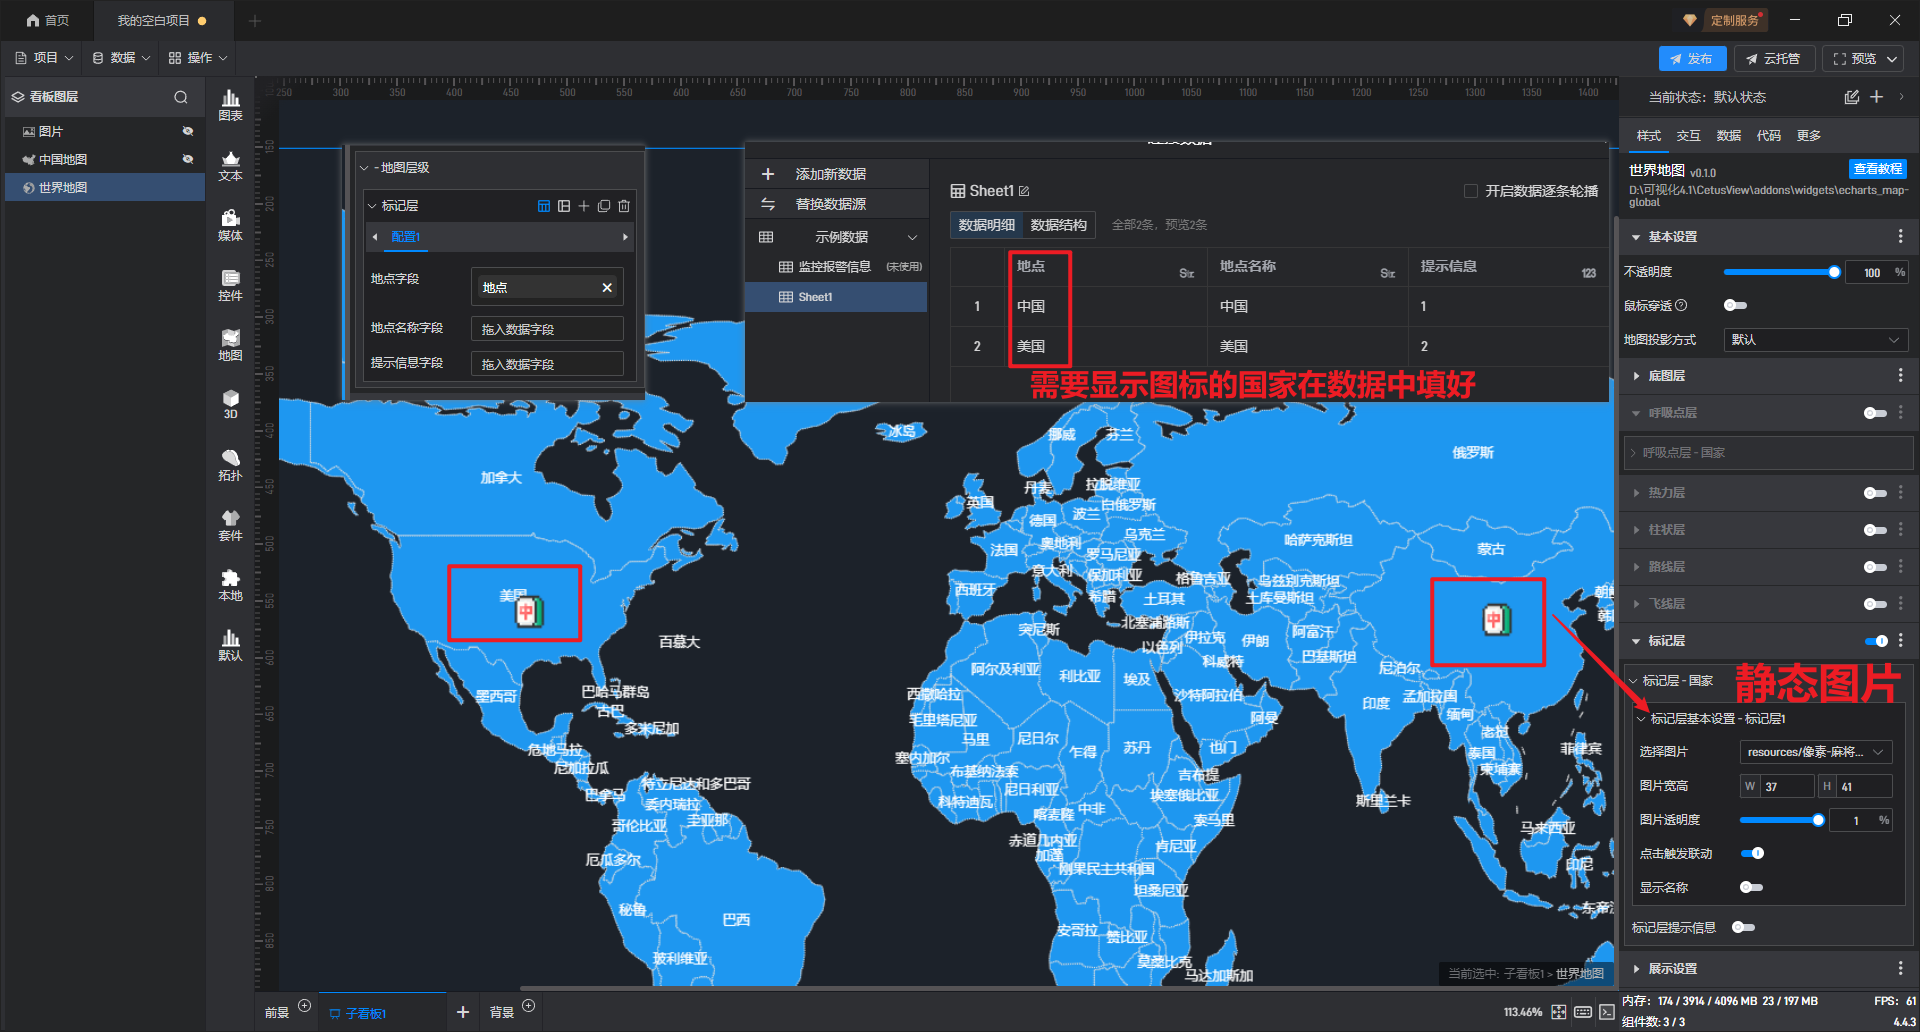Click the plus icon in 标记层 header
This screenshot has width=1920, height=1032.
click(x=584, y=206)
